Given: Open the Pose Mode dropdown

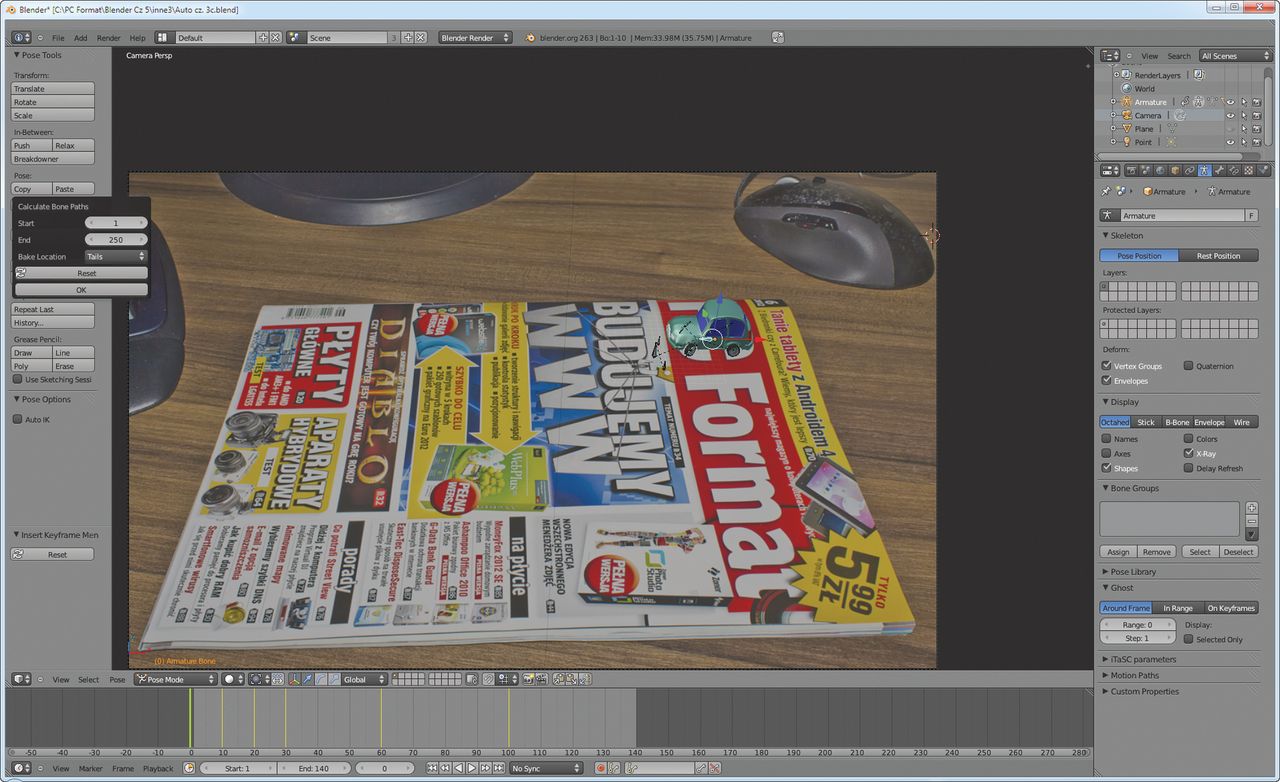Looking at the screenshot, I should pos(176,679).
